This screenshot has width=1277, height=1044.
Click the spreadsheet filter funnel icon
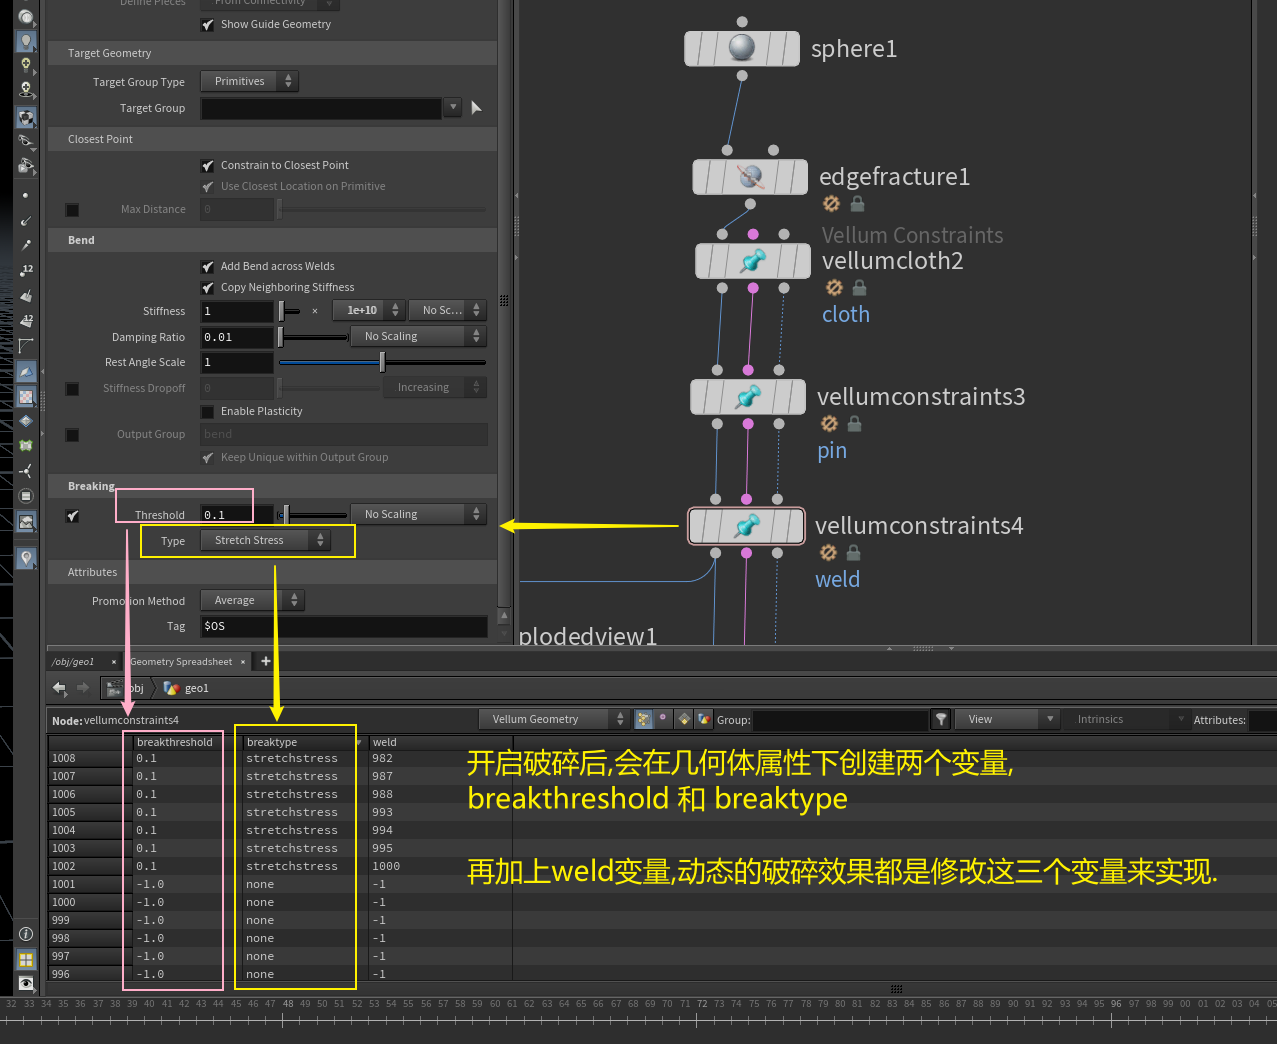coord(941,719)
